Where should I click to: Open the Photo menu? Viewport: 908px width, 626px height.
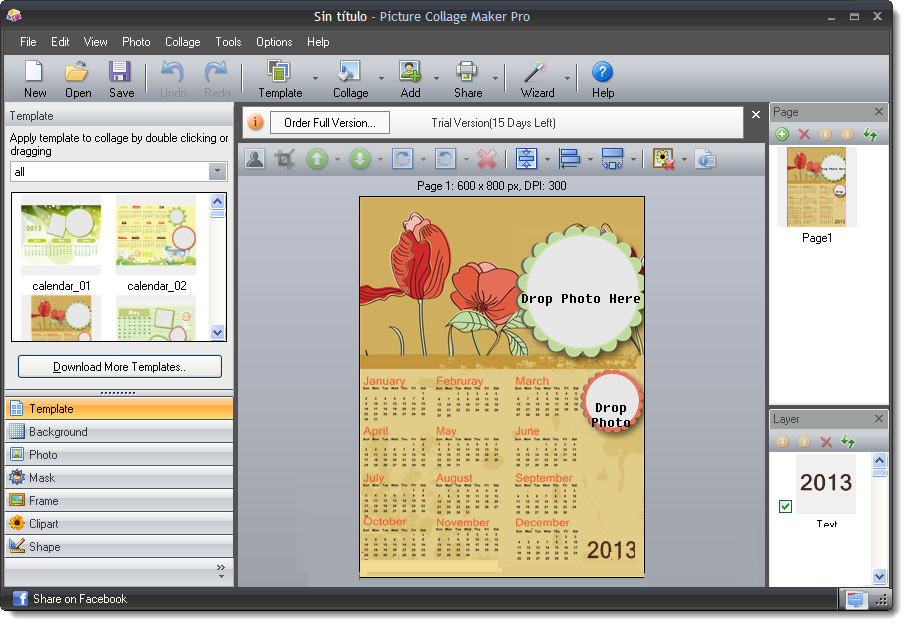coord(136,42)
